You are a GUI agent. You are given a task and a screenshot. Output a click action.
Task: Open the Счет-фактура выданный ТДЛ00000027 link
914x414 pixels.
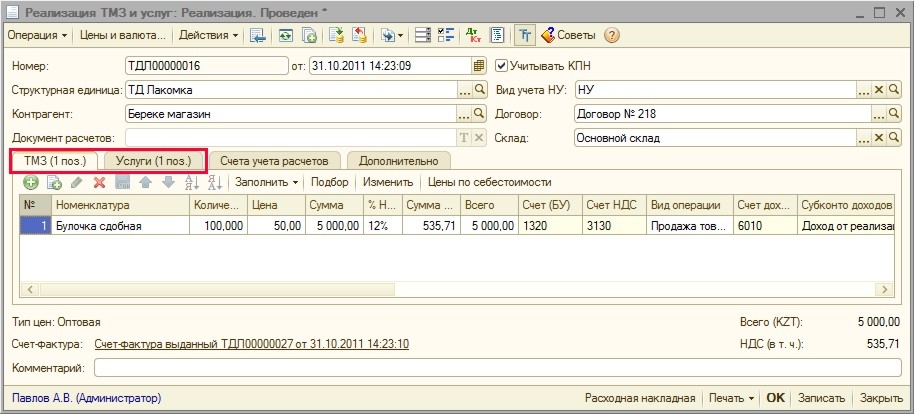click(x=251, y=344)
